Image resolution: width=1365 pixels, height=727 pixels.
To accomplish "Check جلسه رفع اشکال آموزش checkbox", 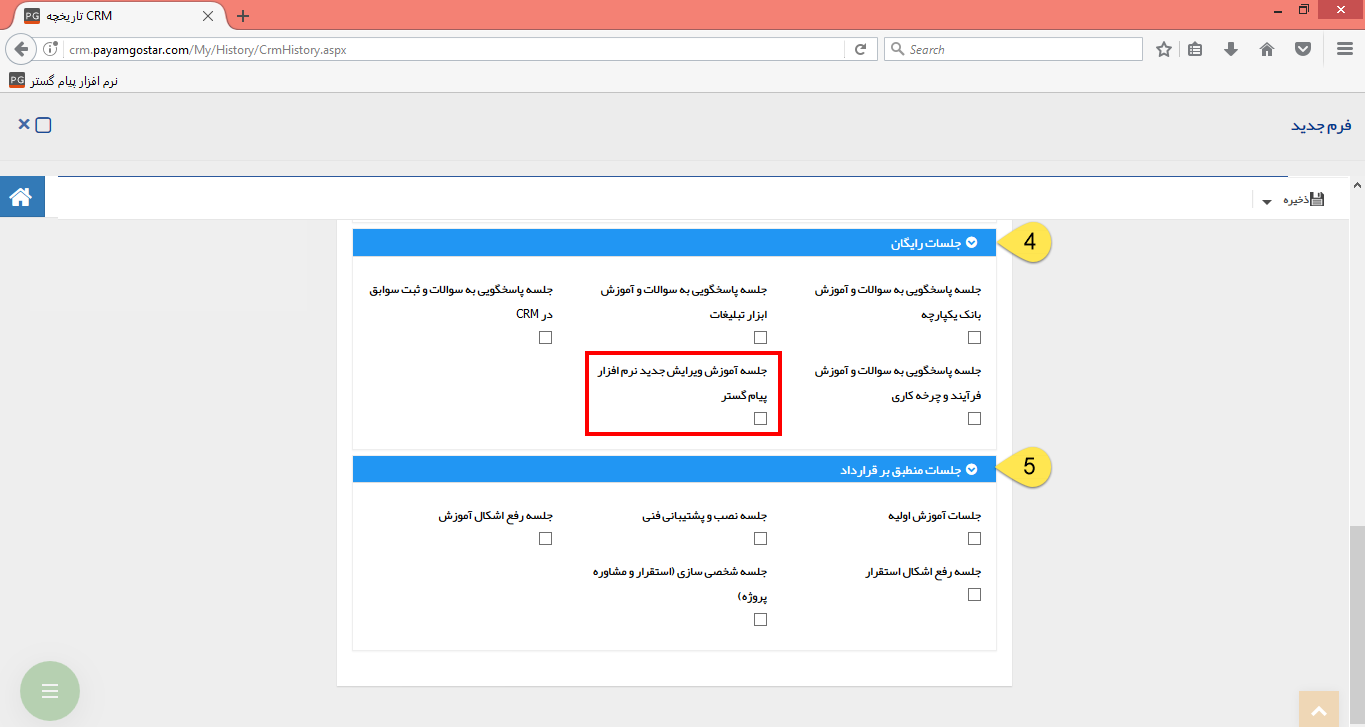I will 545,539.
